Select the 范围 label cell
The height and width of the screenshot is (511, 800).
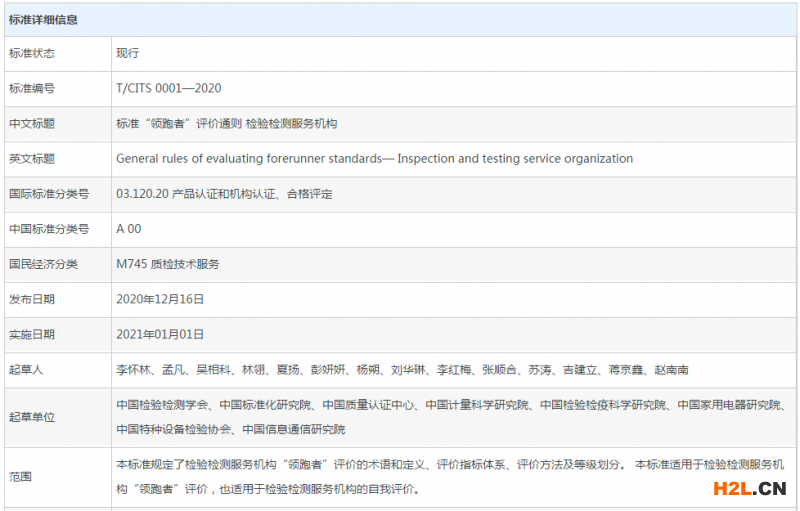58,477
